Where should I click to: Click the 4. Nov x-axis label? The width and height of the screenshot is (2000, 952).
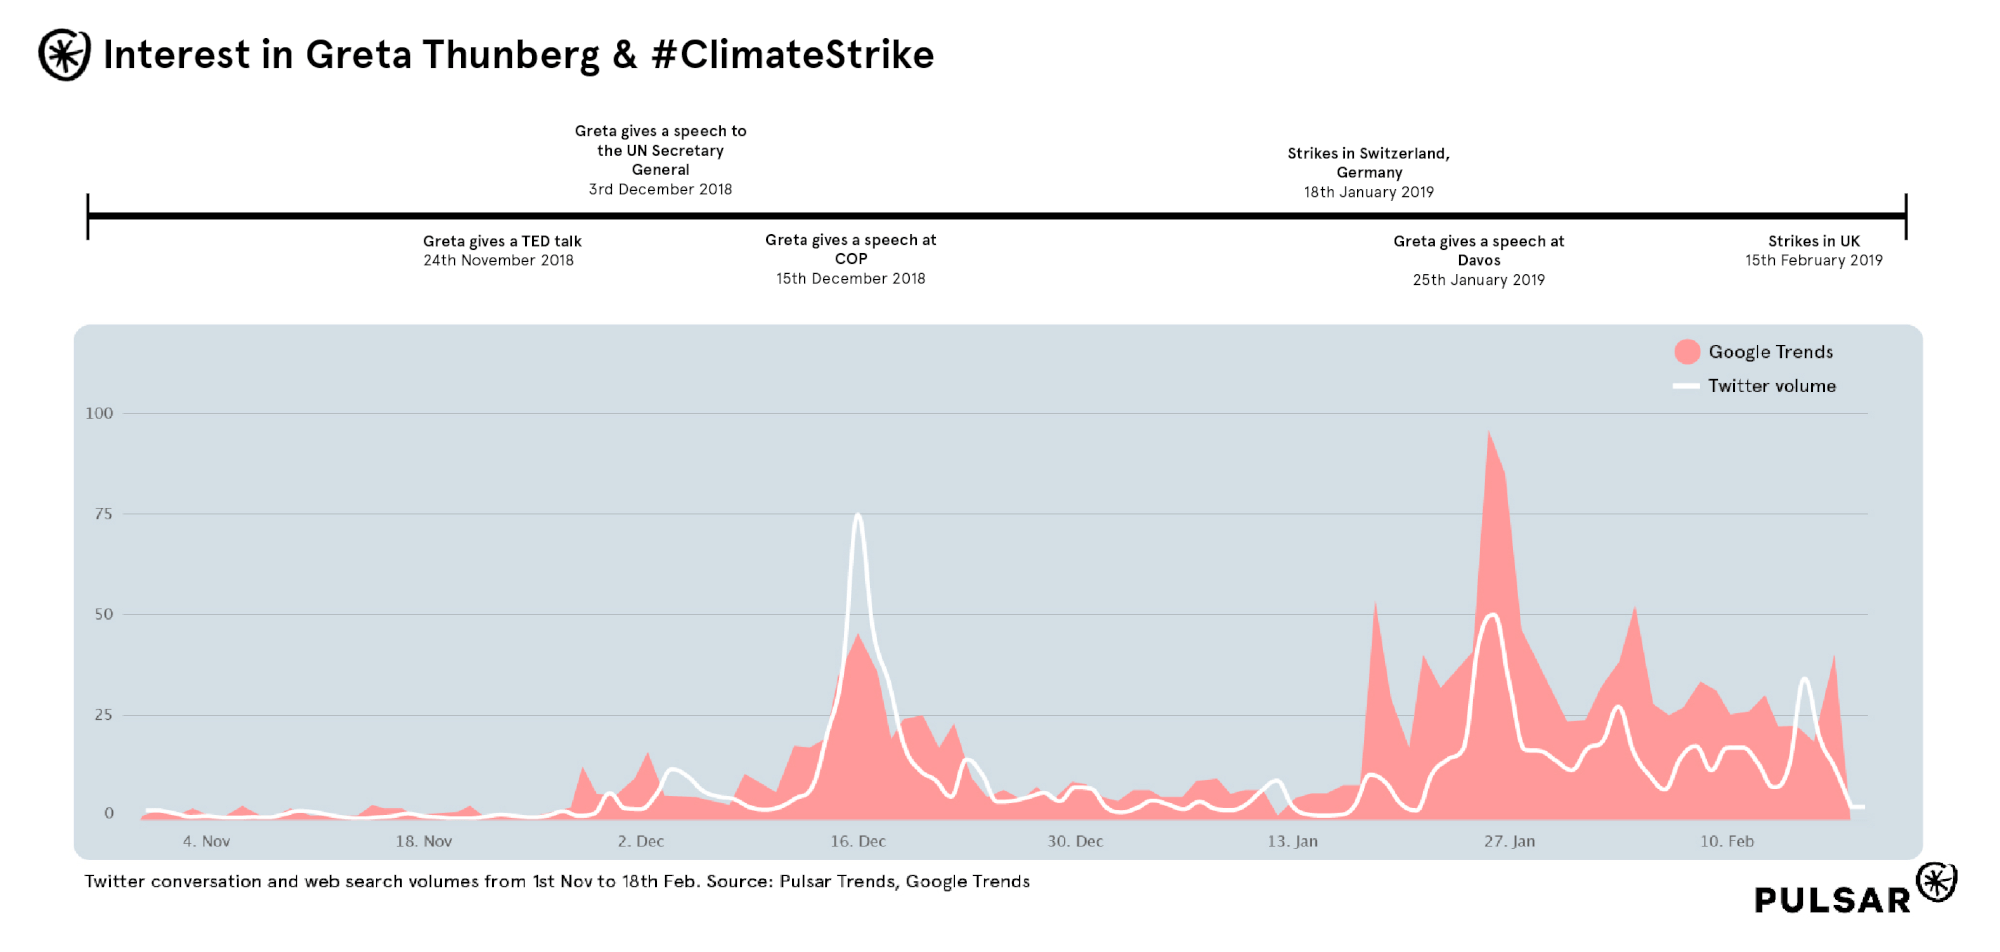pos(206,842)
